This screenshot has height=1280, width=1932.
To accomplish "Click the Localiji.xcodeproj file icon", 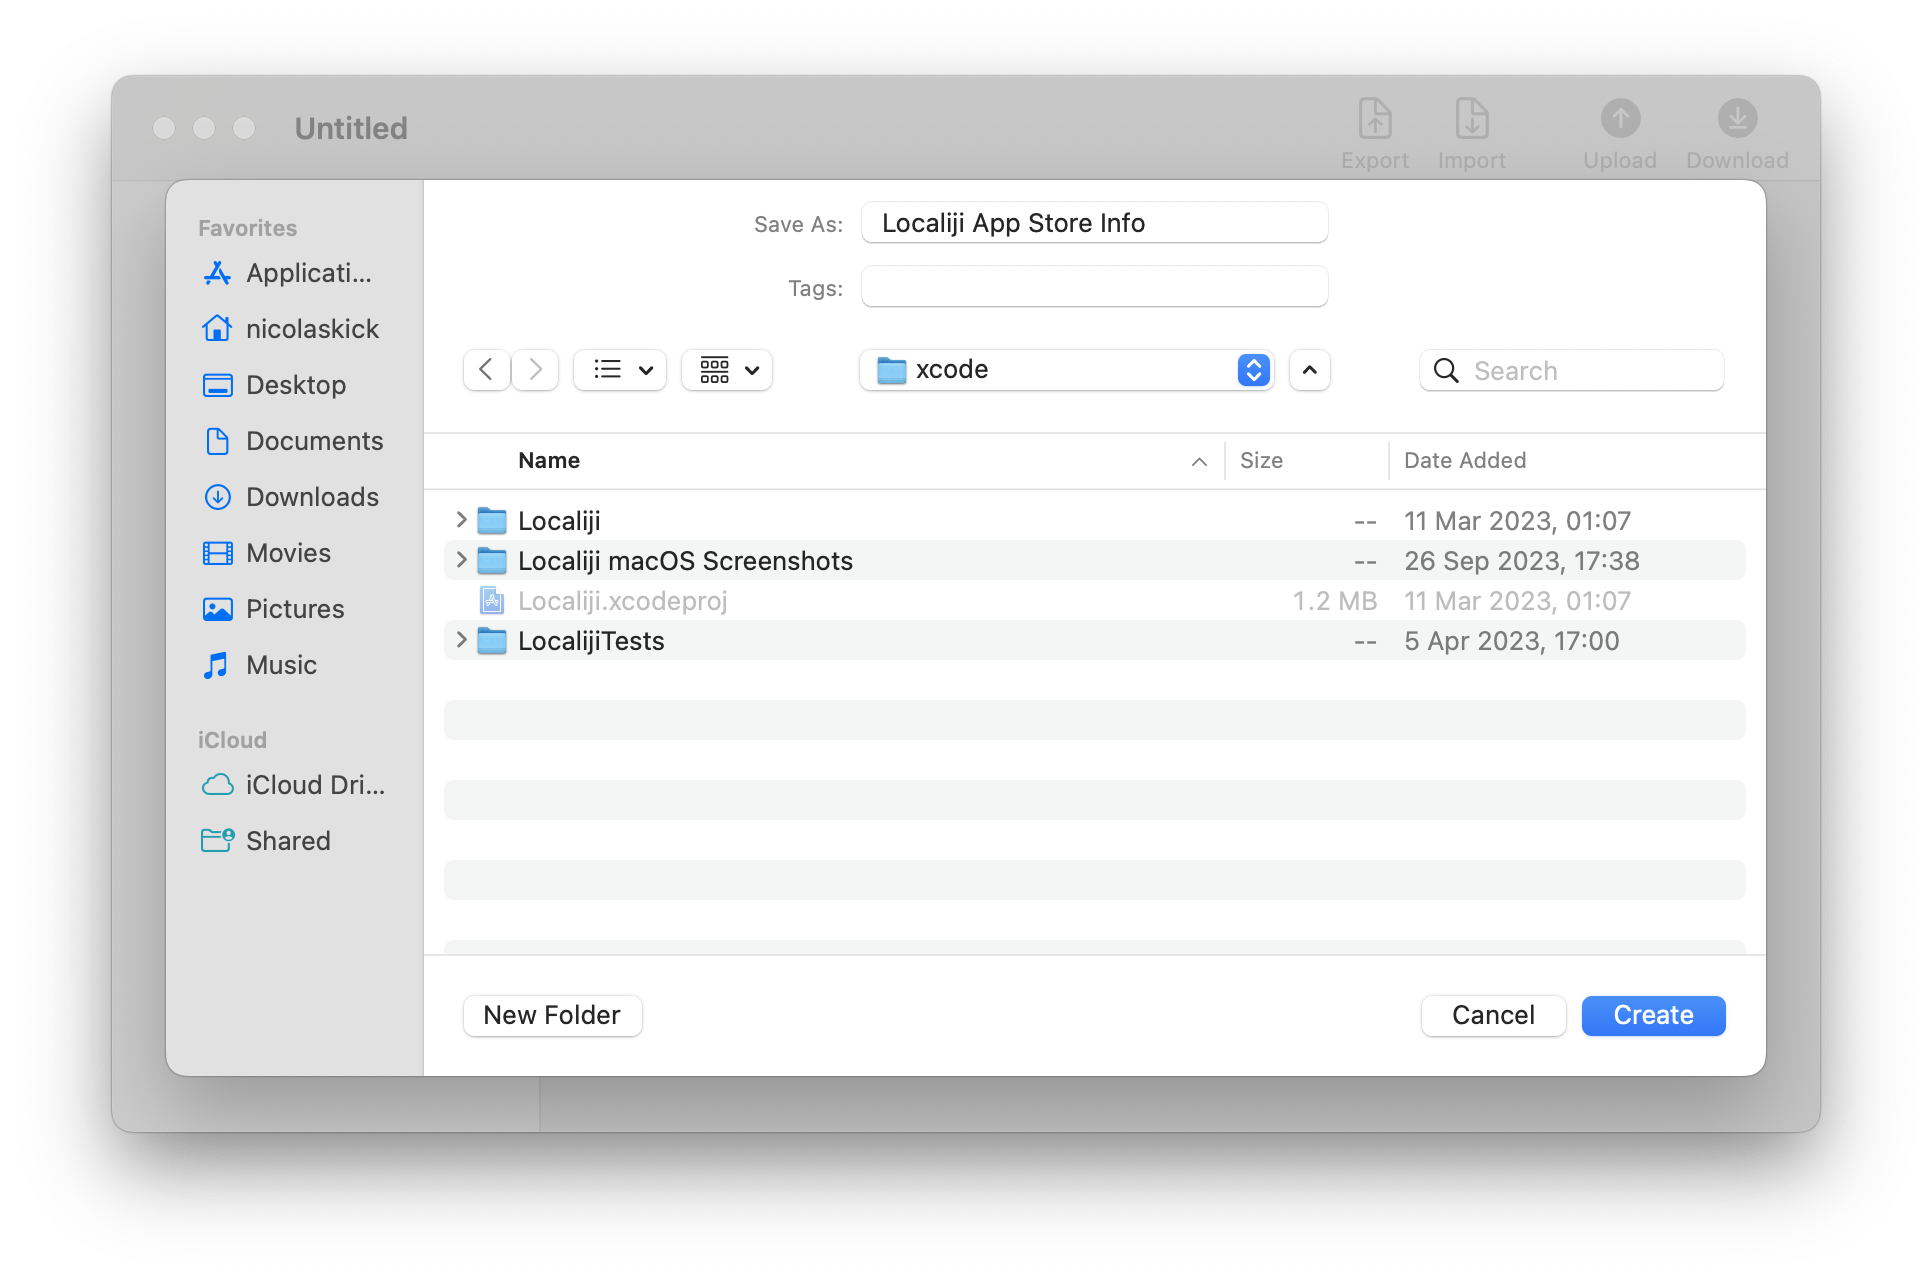I will 491,600.
